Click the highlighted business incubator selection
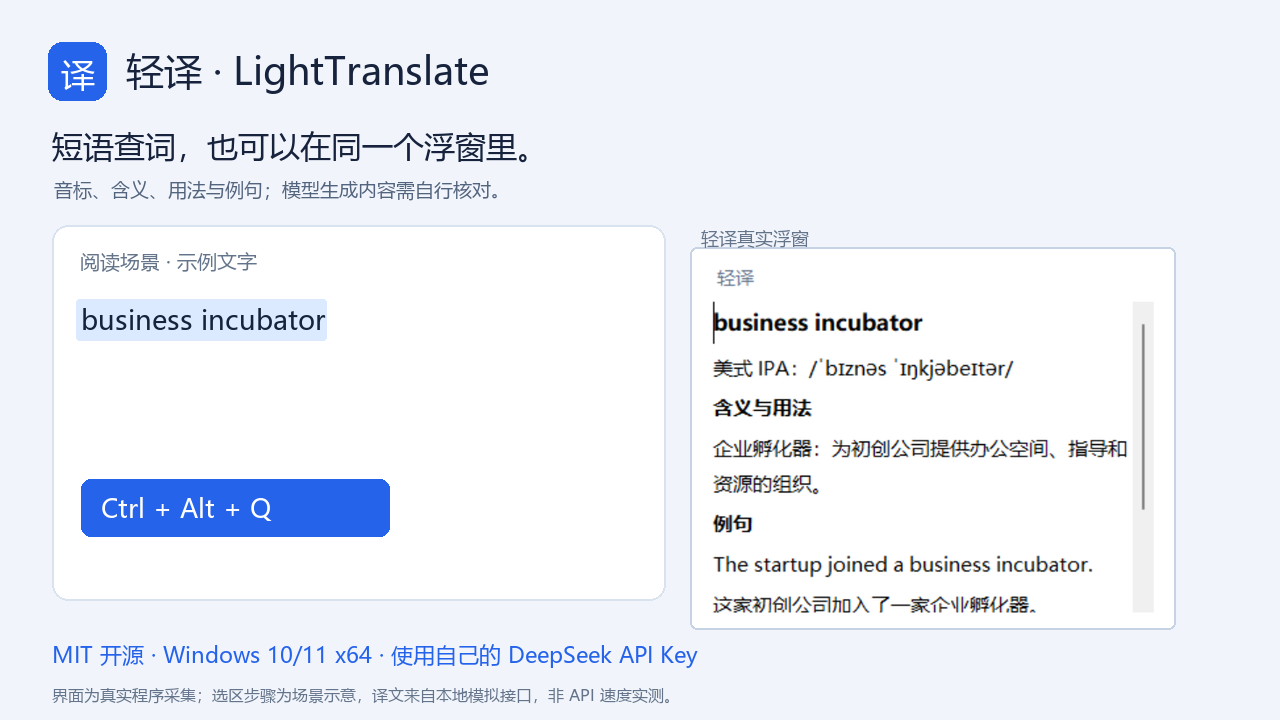Viewport: 1280px width, 720px height. (x=202, y=320)
